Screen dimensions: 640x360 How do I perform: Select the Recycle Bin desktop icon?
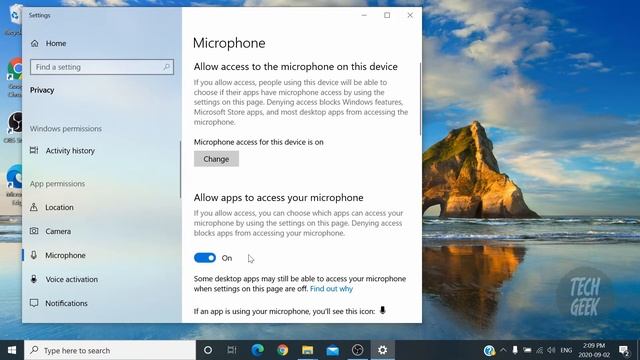15,20
